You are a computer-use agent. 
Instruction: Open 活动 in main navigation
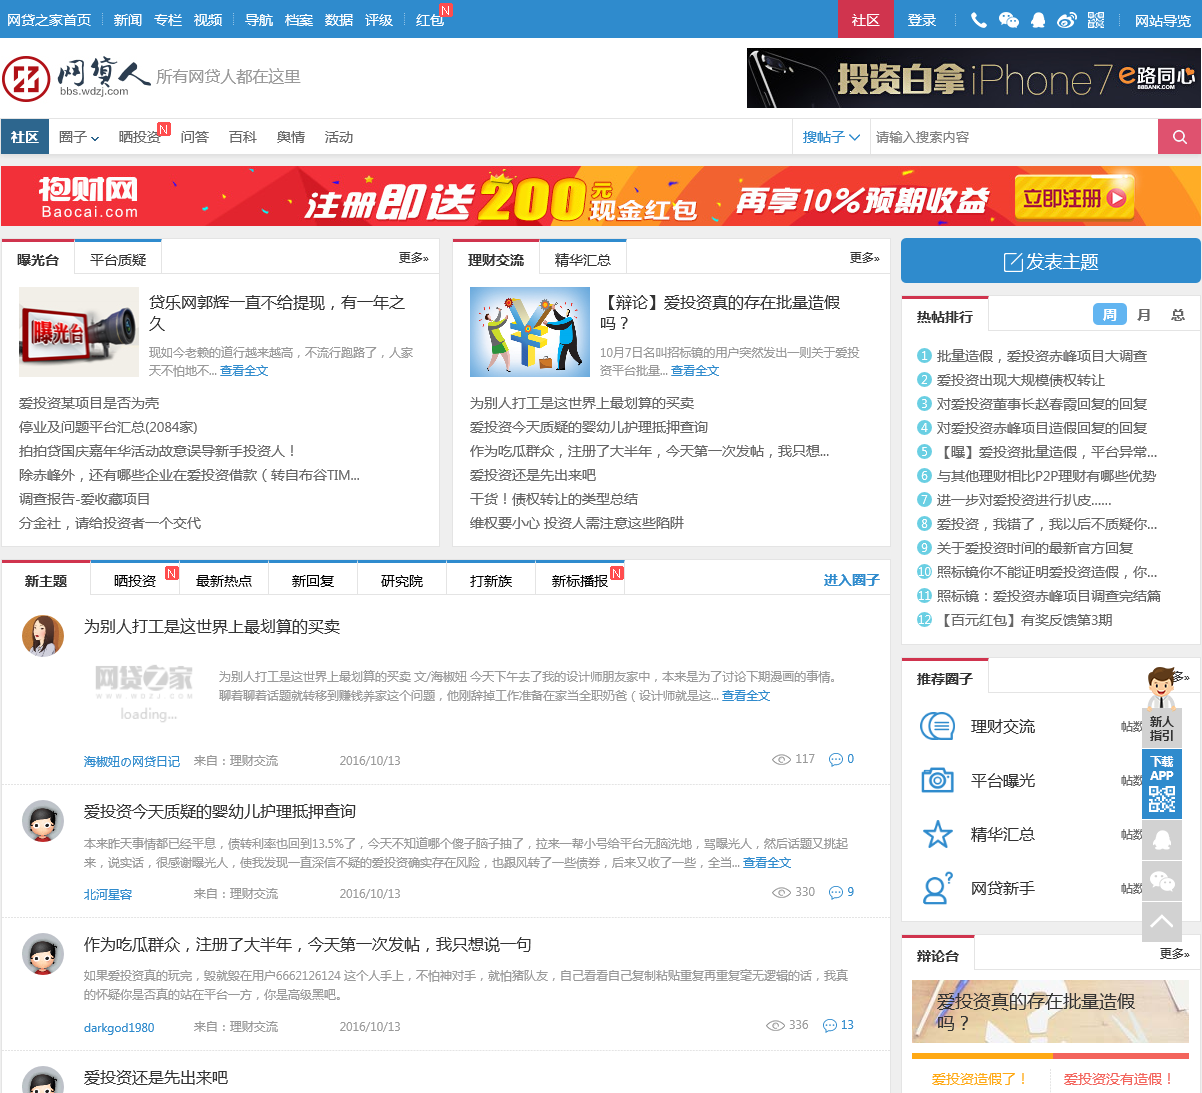(x=339, y=137)
